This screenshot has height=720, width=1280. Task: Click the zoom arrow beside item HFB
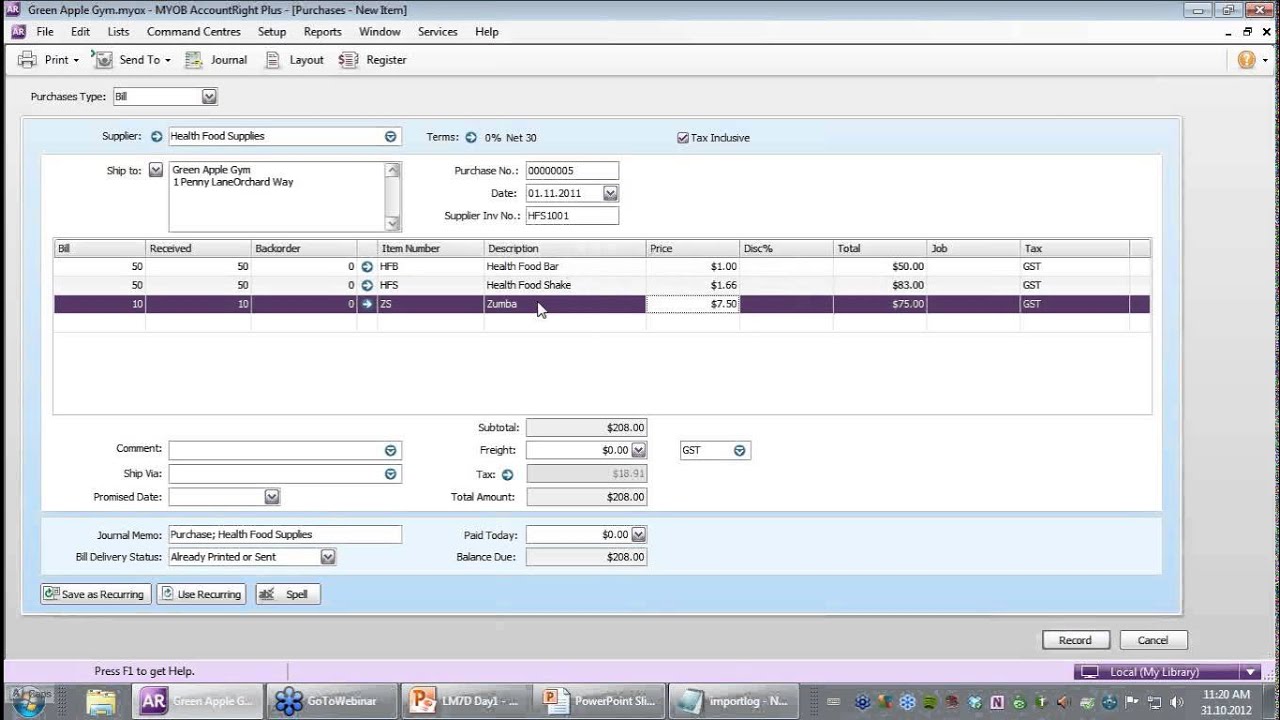[x=367, y=267]
